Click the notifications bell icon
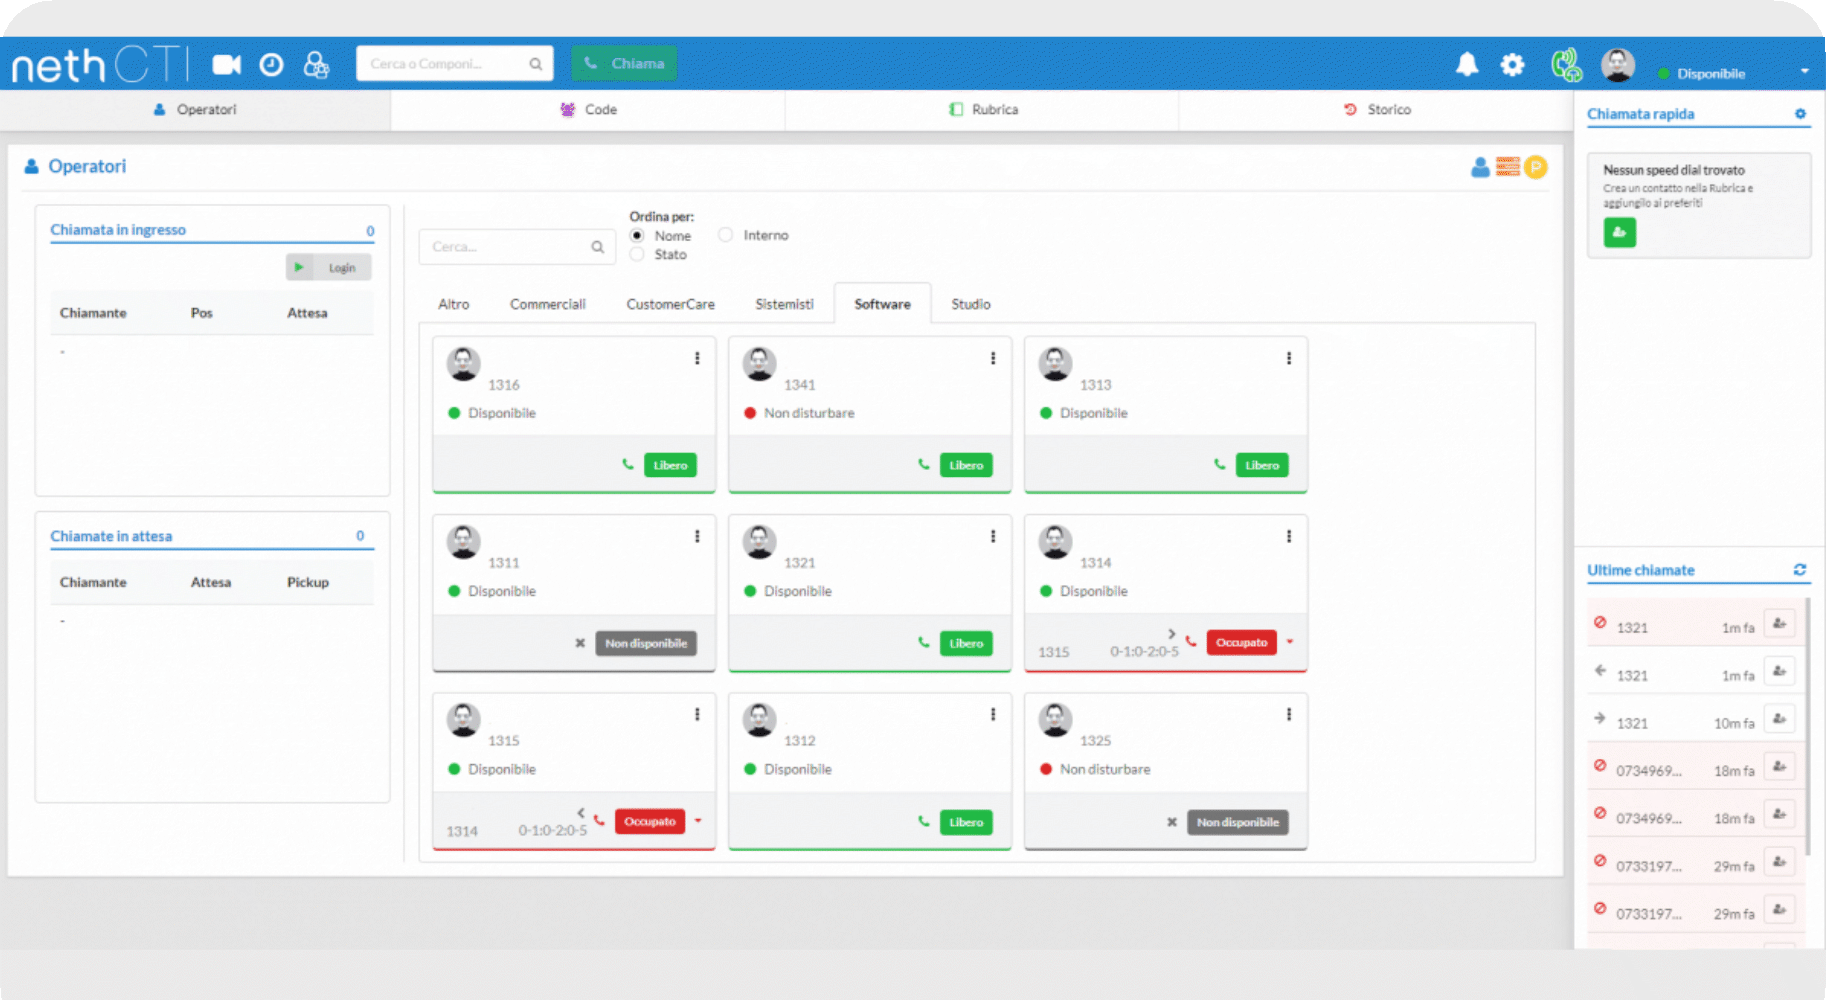The height and width of the screenshot is (1000, 1826). [x=1466, y=65]
